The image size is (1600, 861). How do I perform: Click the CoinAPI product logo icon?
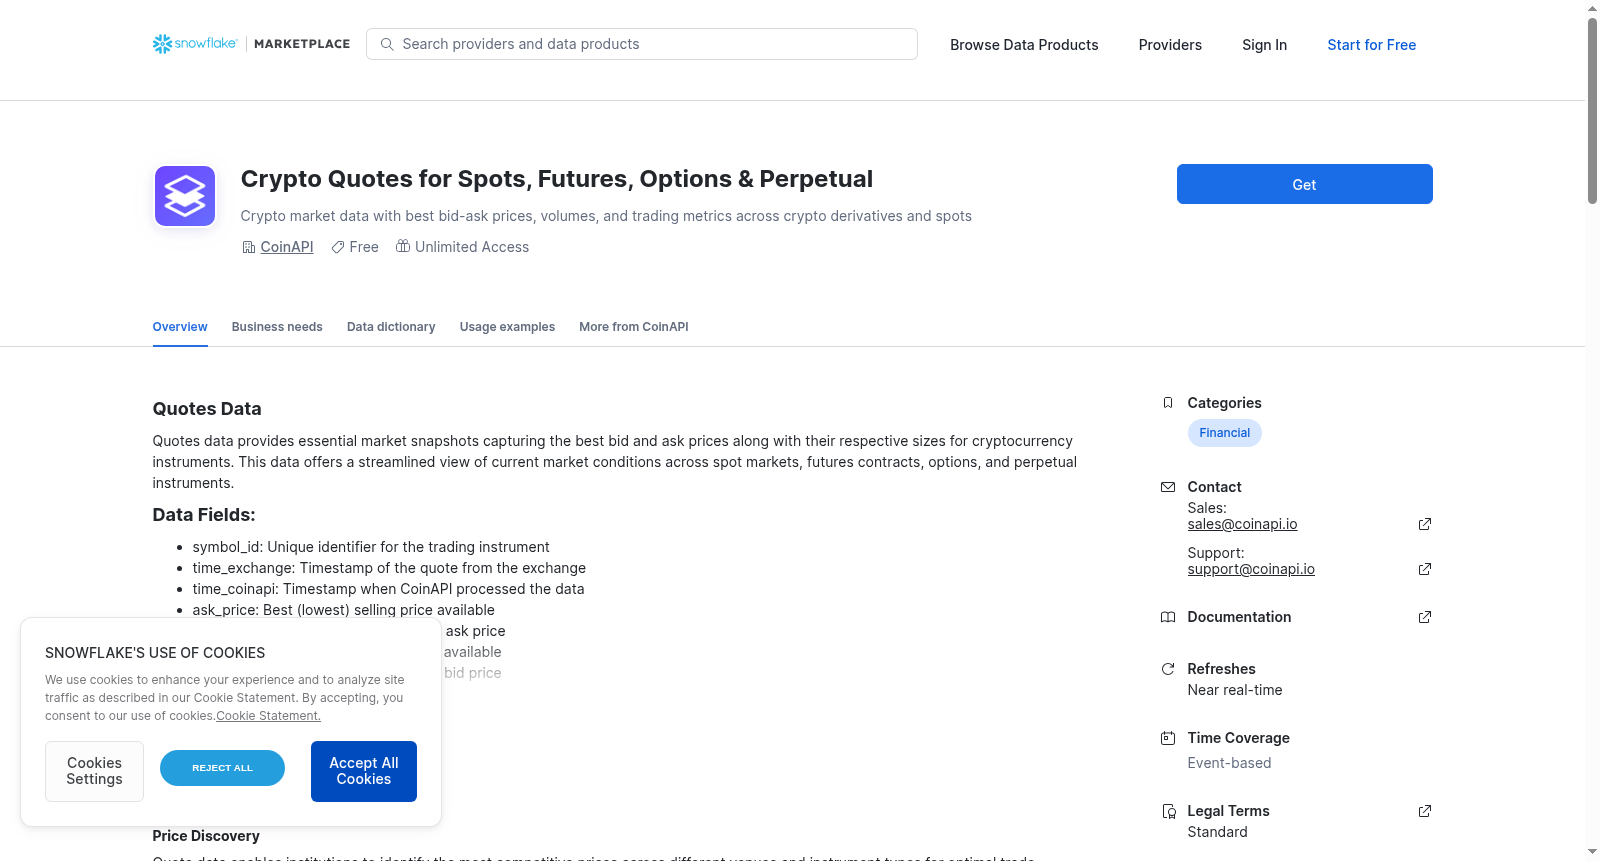(x=185, y=196)
